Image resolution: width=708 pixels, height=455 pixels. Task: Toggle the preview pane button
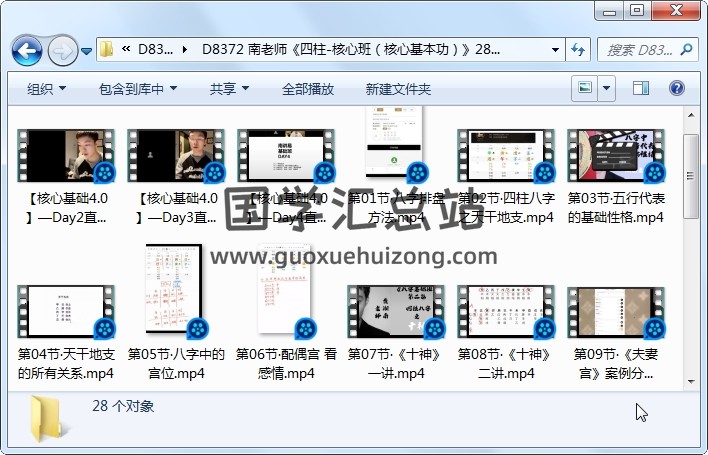[640, 89]
